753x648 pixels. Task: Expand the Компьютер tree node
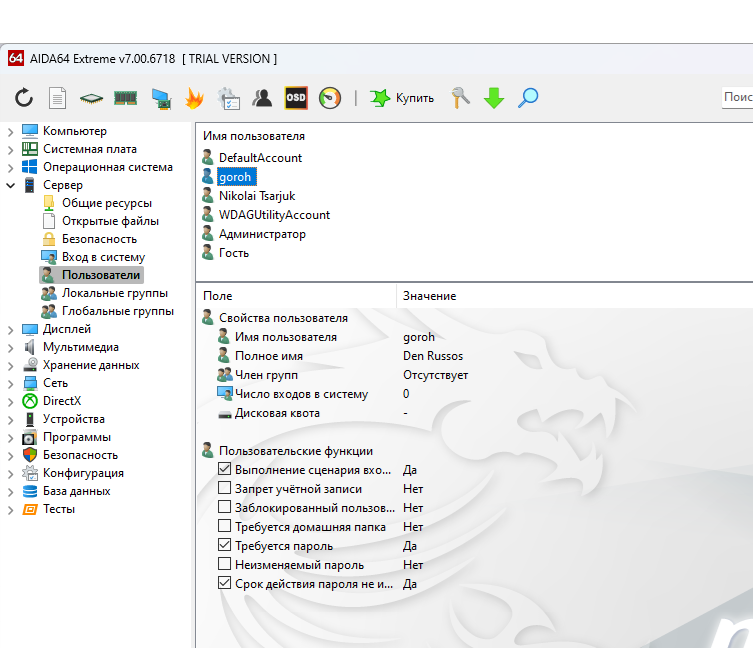coord(11,132)
